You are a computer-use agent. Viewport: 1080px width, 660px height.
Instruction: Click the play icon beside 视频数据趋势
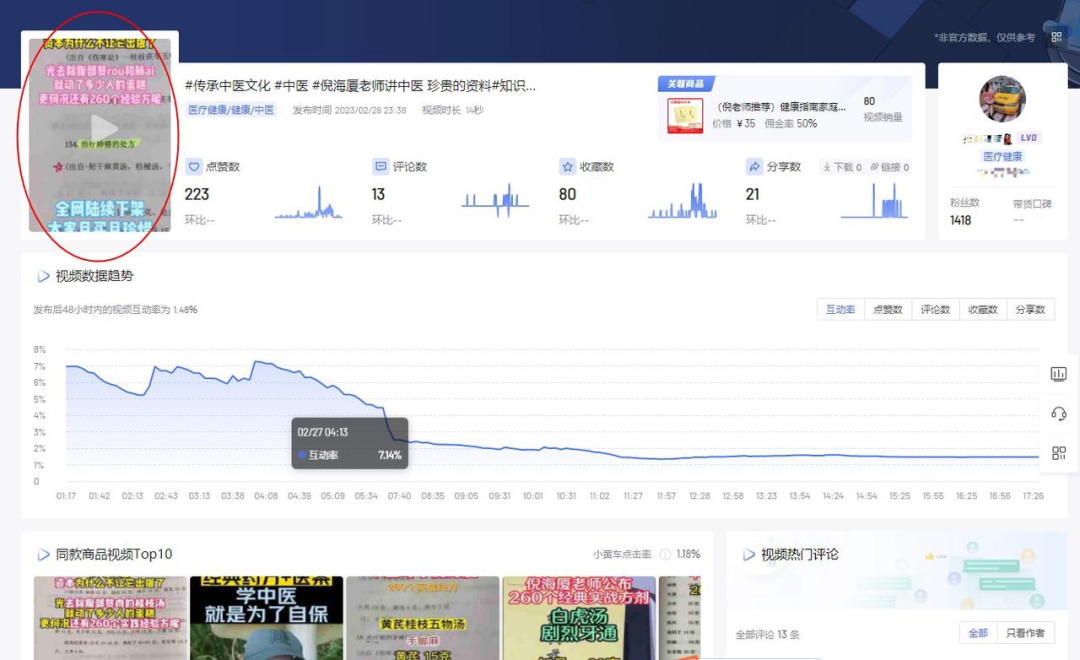tap(43, 276)
